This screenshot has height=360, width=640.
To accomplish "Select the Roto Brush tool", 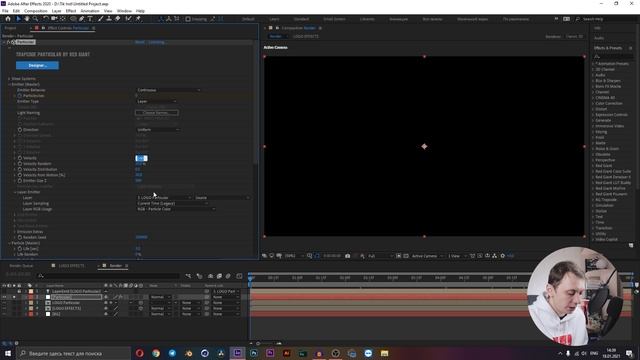I will (x=128, y=19).
